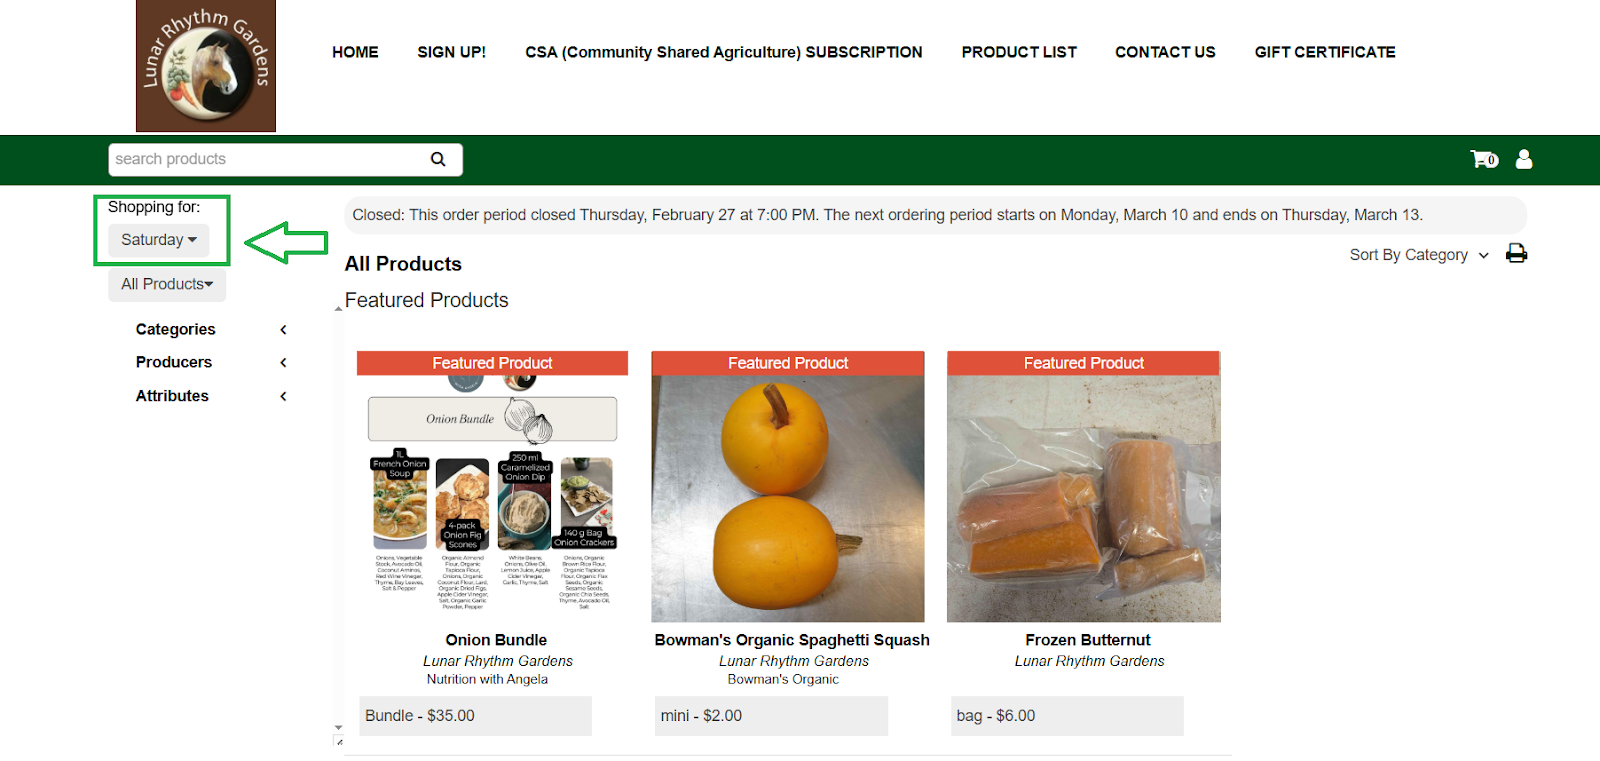Expand the Producers sidebar section
This screenshot has width=1600, height=761.
tap(211, 362)
